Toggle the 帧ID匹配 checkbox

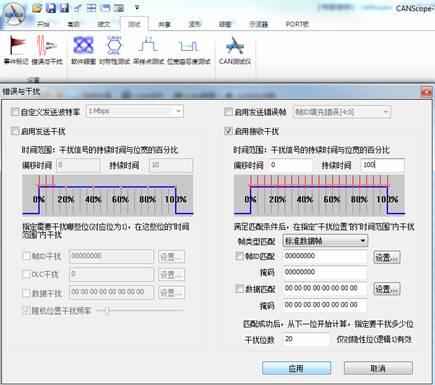[x=239, y=256]
